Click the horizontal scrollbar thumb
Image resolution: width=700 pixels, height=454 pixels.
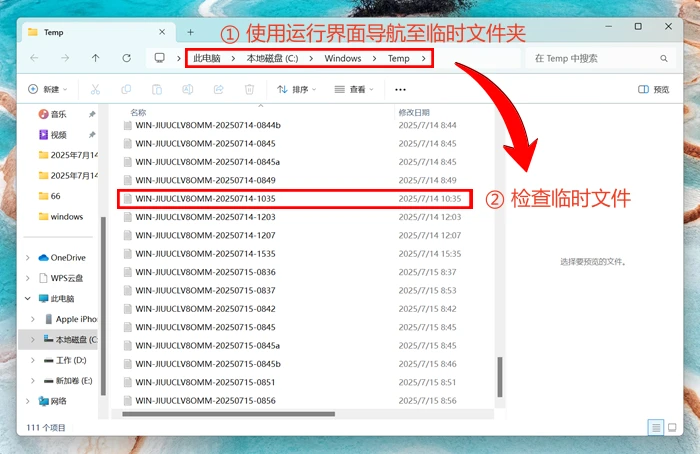[228, 414]
